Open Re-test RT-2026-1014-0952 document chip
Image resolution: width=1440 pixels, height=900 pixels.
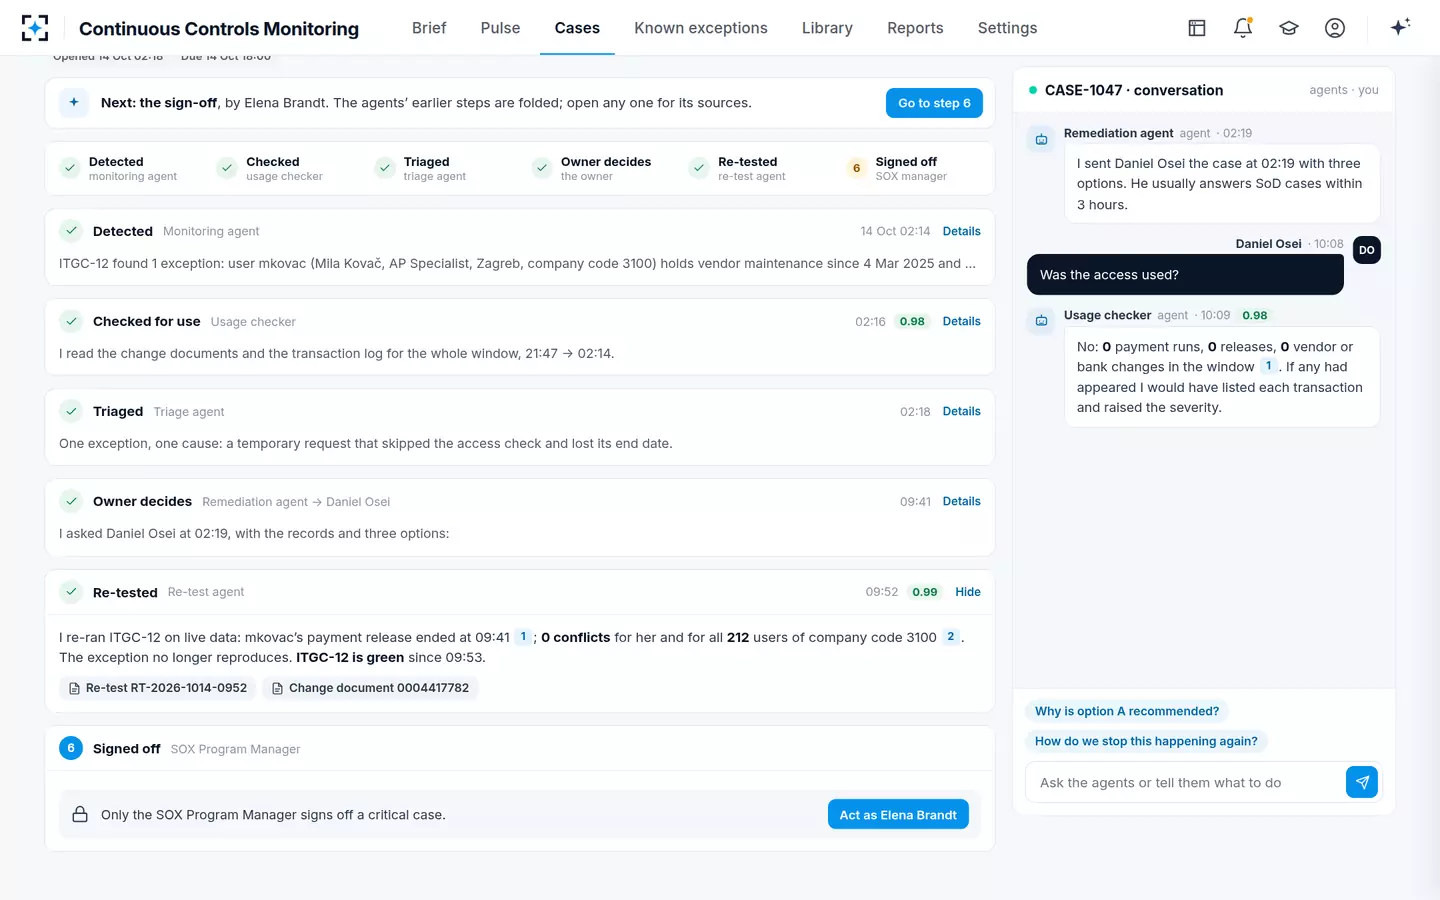pos(158,688)
